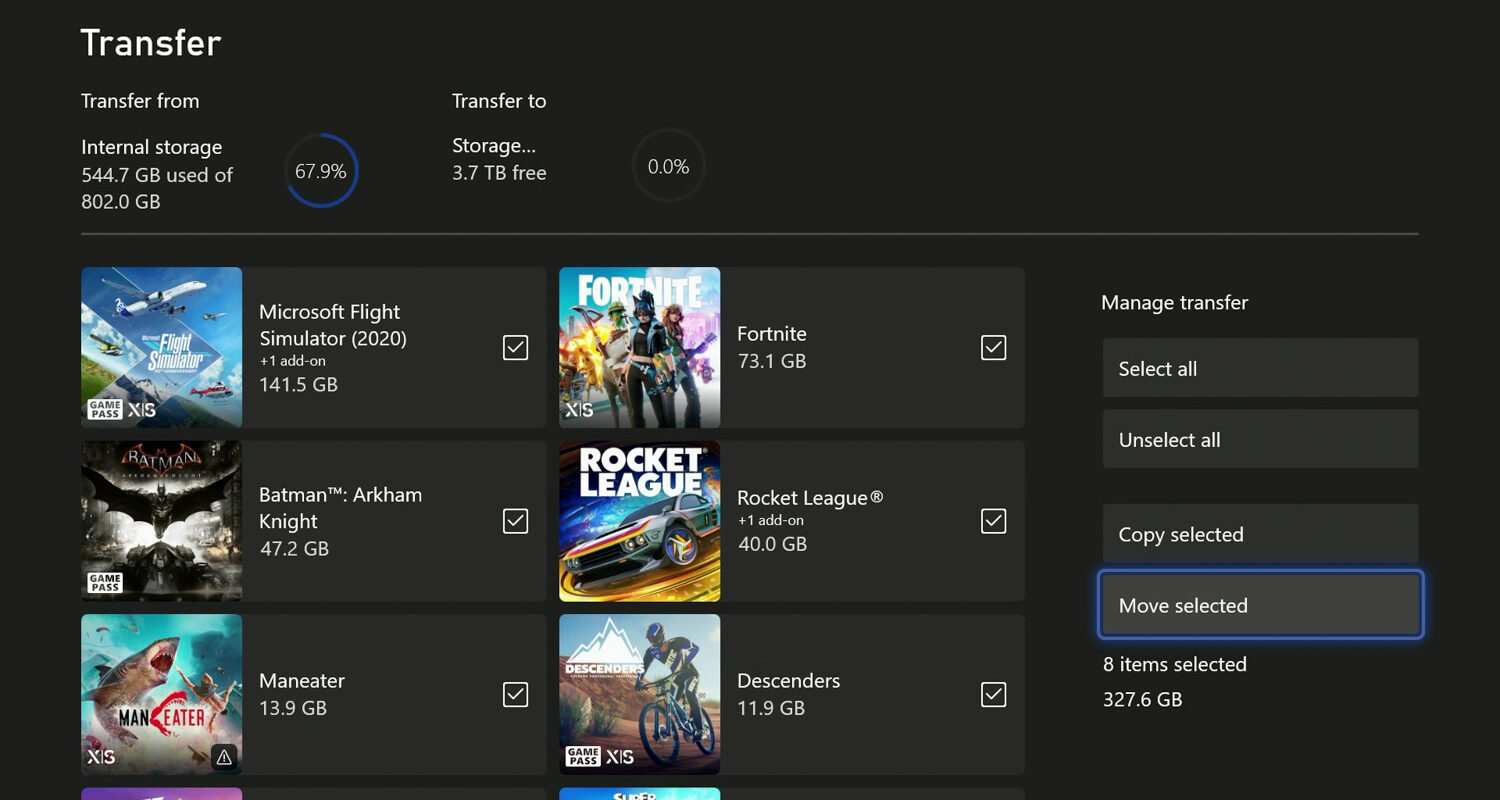This screenshot has width=1500, height=800.
Task: Toggle Batman: Arkham Knight checkbox
Action: pyautogui.click(x=515, y=521)
